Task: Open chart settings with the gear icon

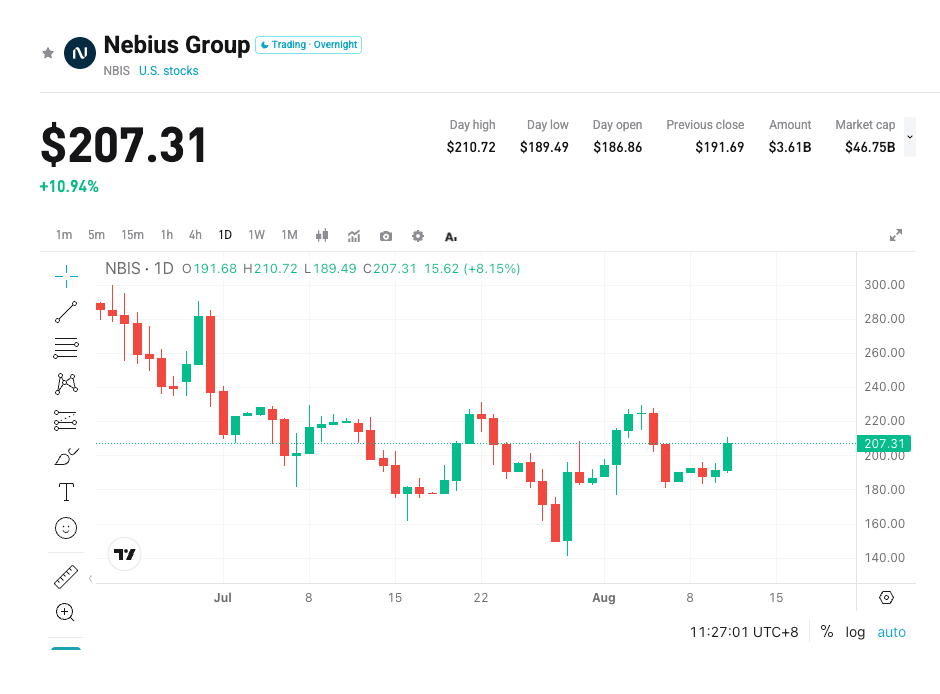Action: [418, 236]
